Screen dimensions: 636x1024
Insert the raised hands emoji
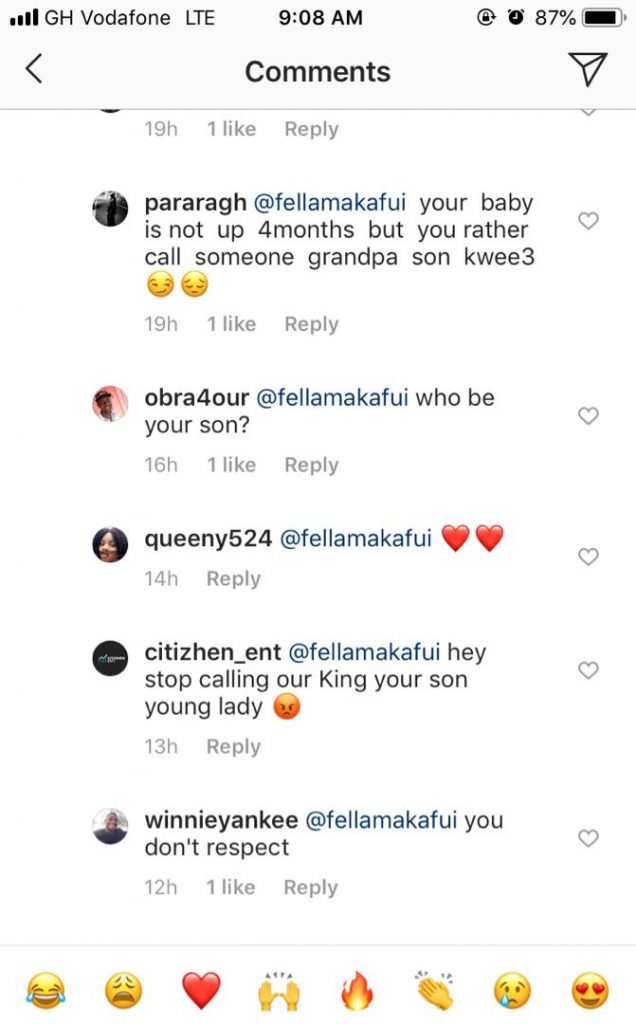279,990
